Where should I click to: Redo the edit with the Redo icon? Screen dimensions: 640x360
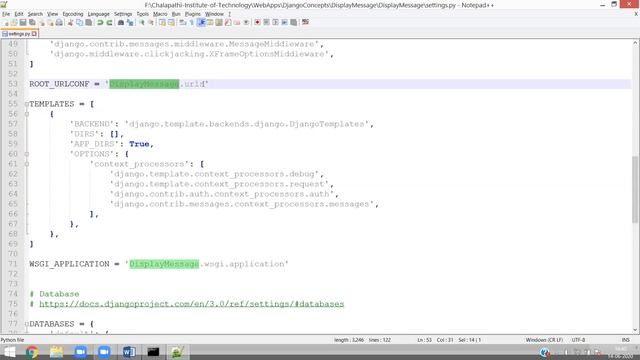coord(109,22)
